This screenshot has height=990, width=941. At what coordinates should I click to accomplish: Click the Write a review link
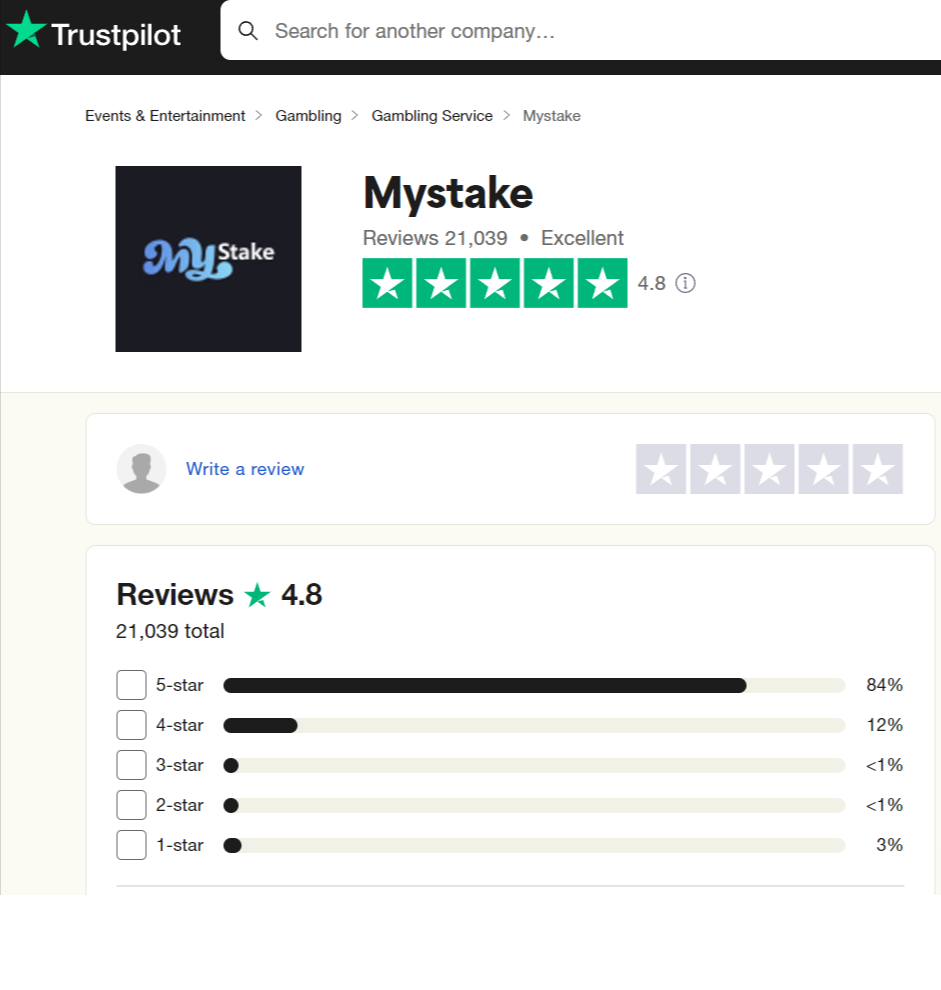click(245, 468)
